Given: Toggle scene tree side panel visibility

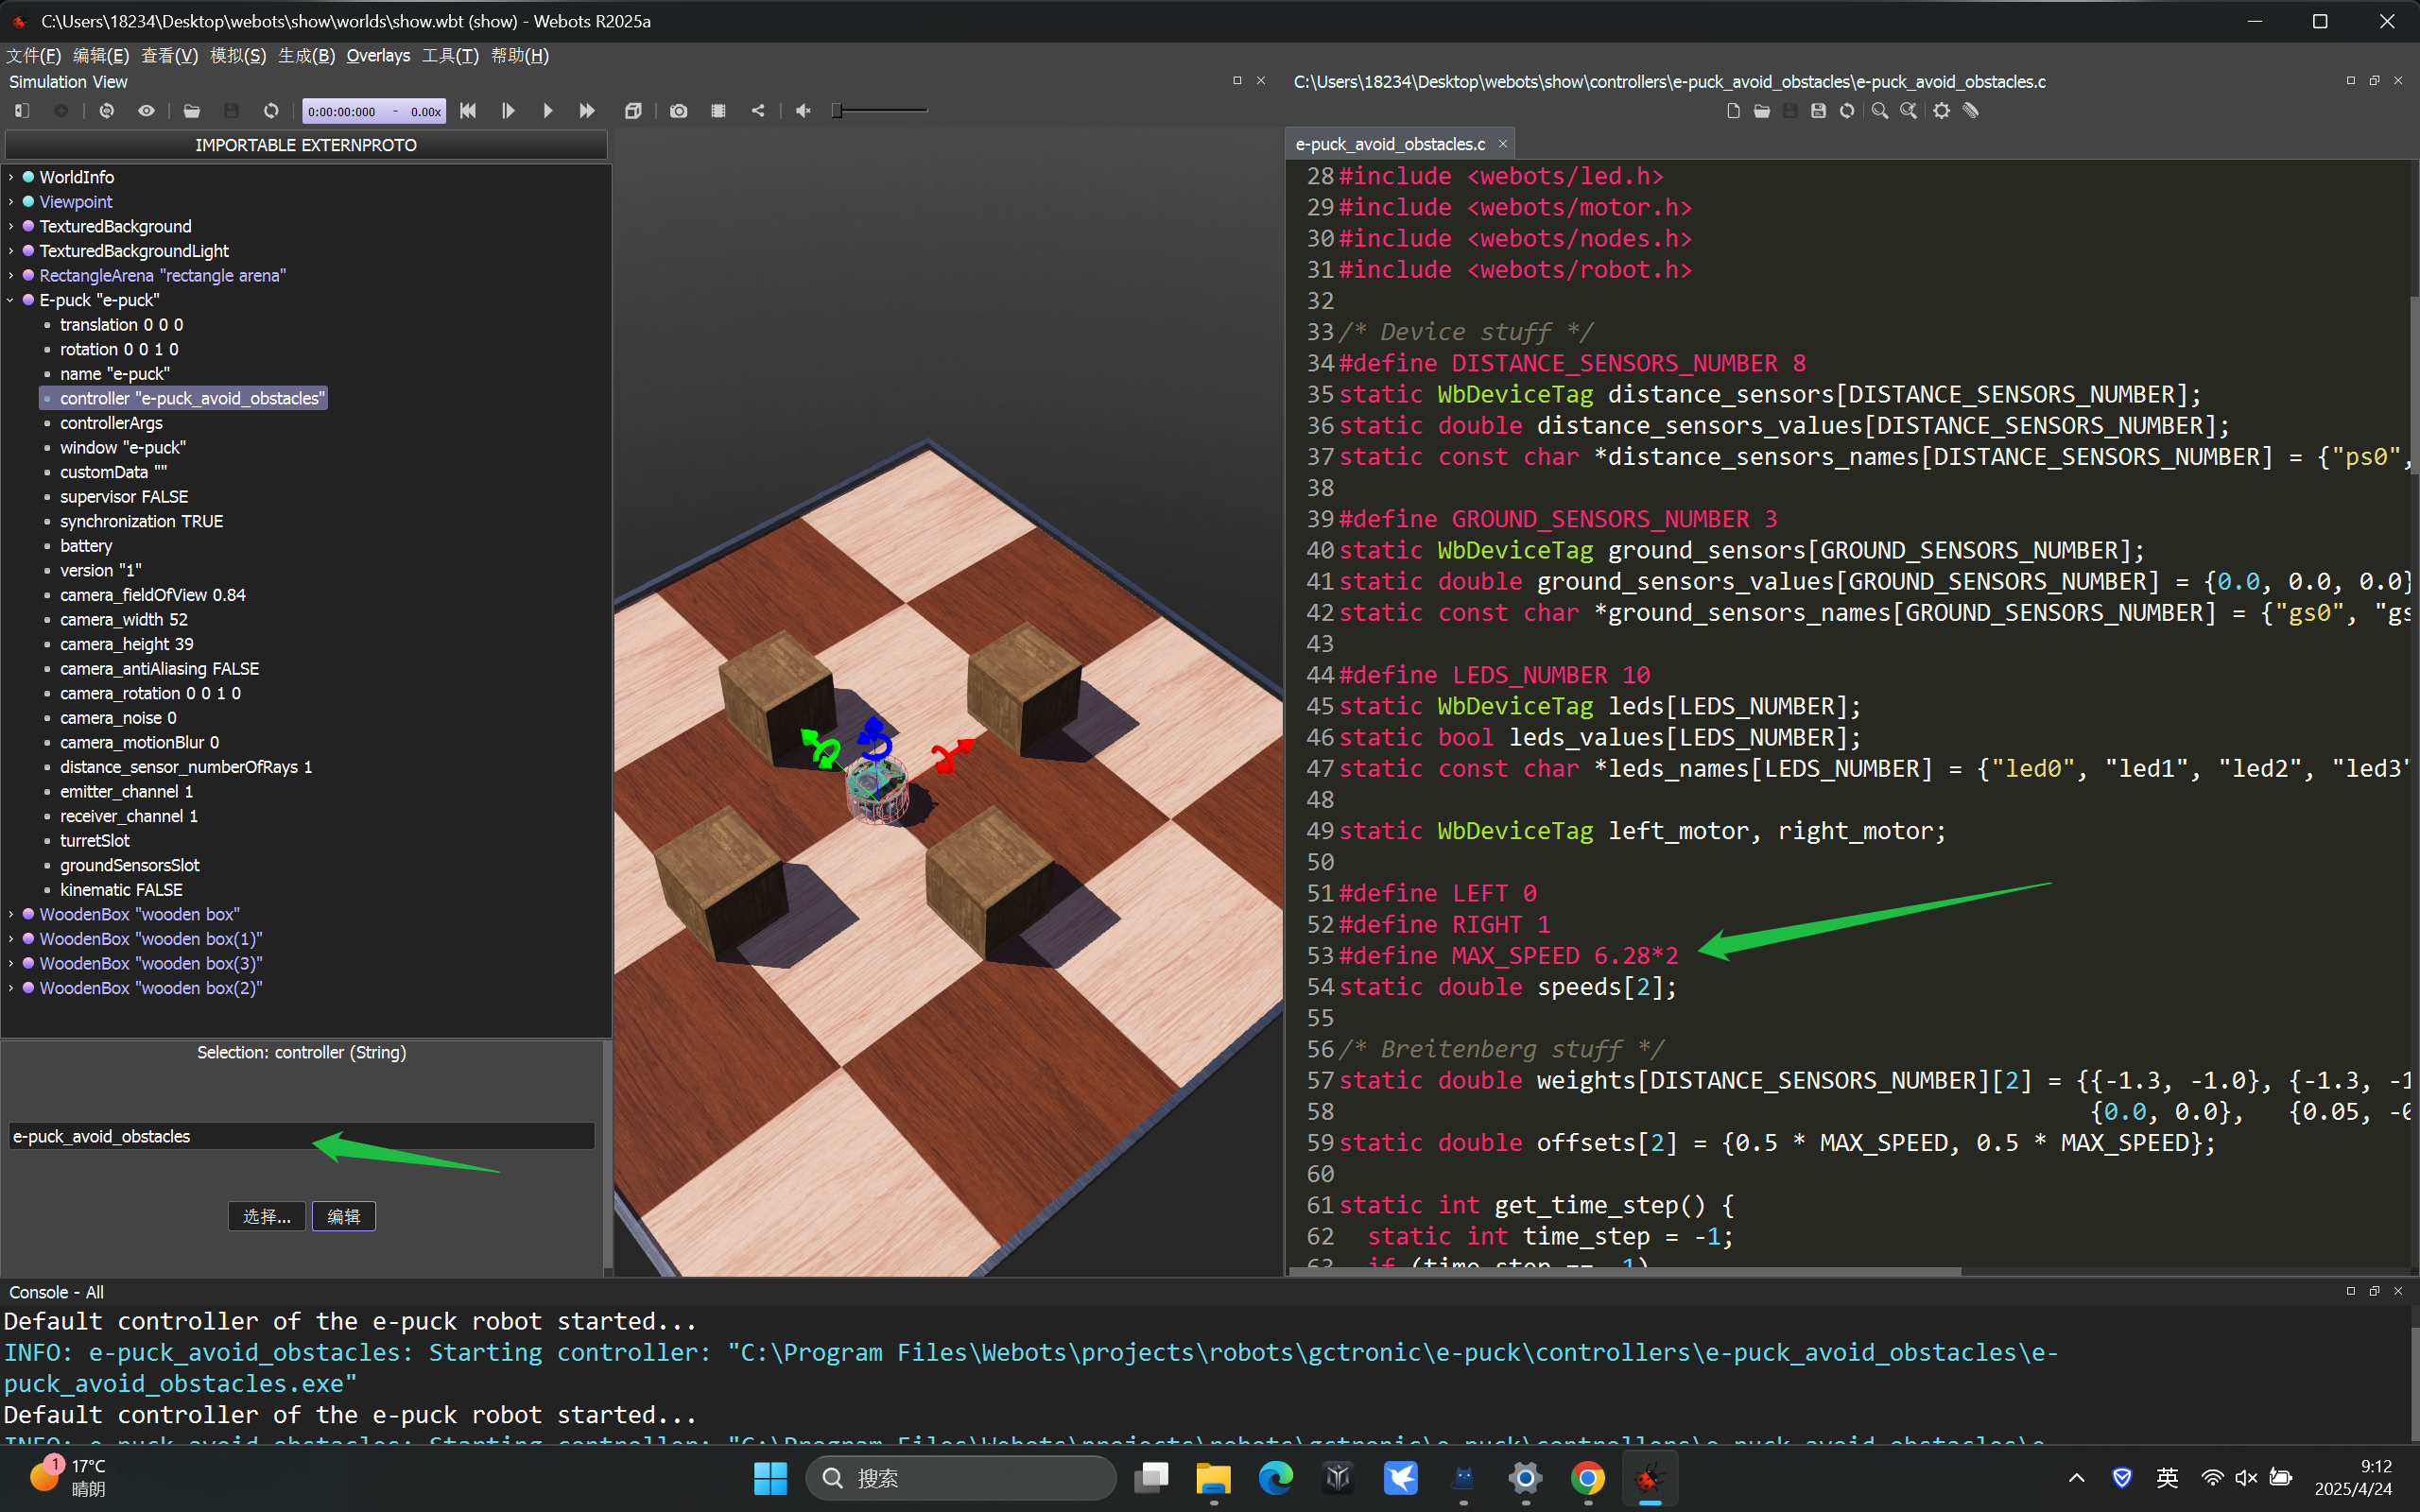Looking at the screenshot, I should tap(22, 111).
